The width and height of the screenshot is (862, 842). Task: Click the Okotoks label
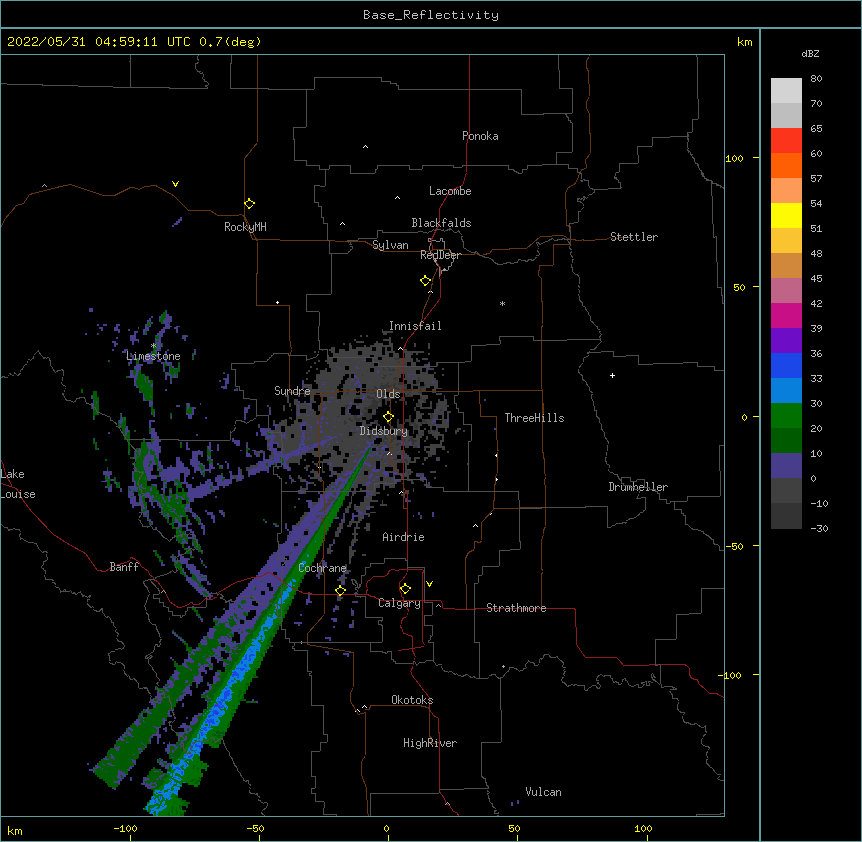(x=412, y=700)
